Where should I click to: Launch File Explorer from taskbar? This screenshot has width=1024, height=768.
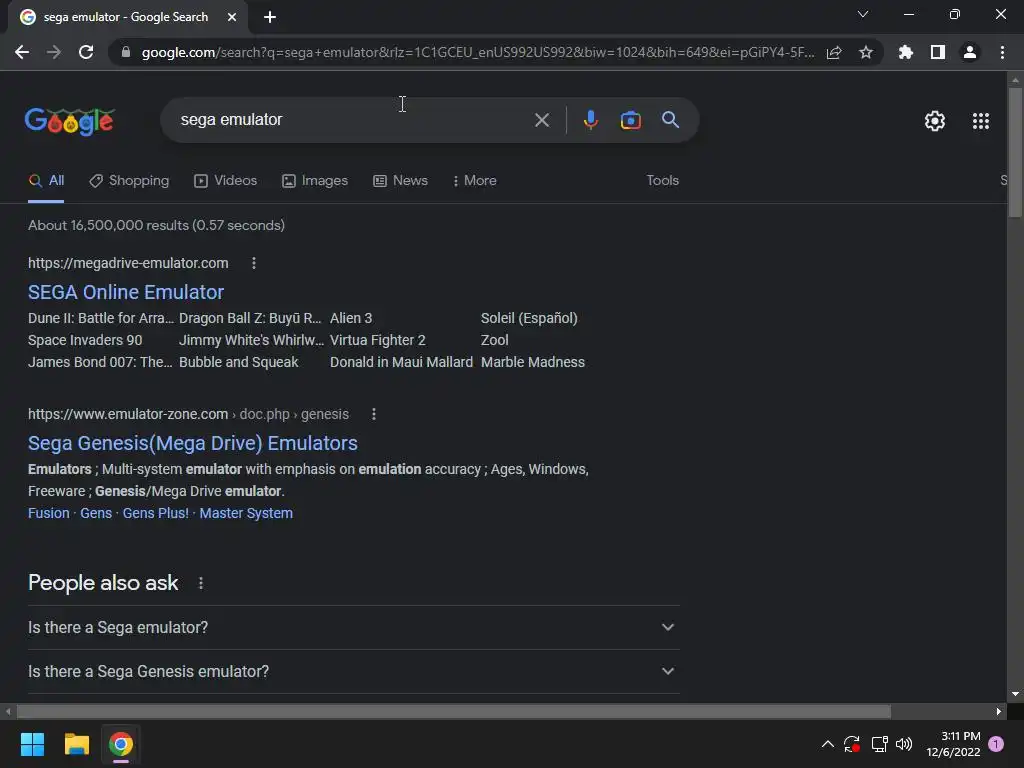click(x=76, y=744)
